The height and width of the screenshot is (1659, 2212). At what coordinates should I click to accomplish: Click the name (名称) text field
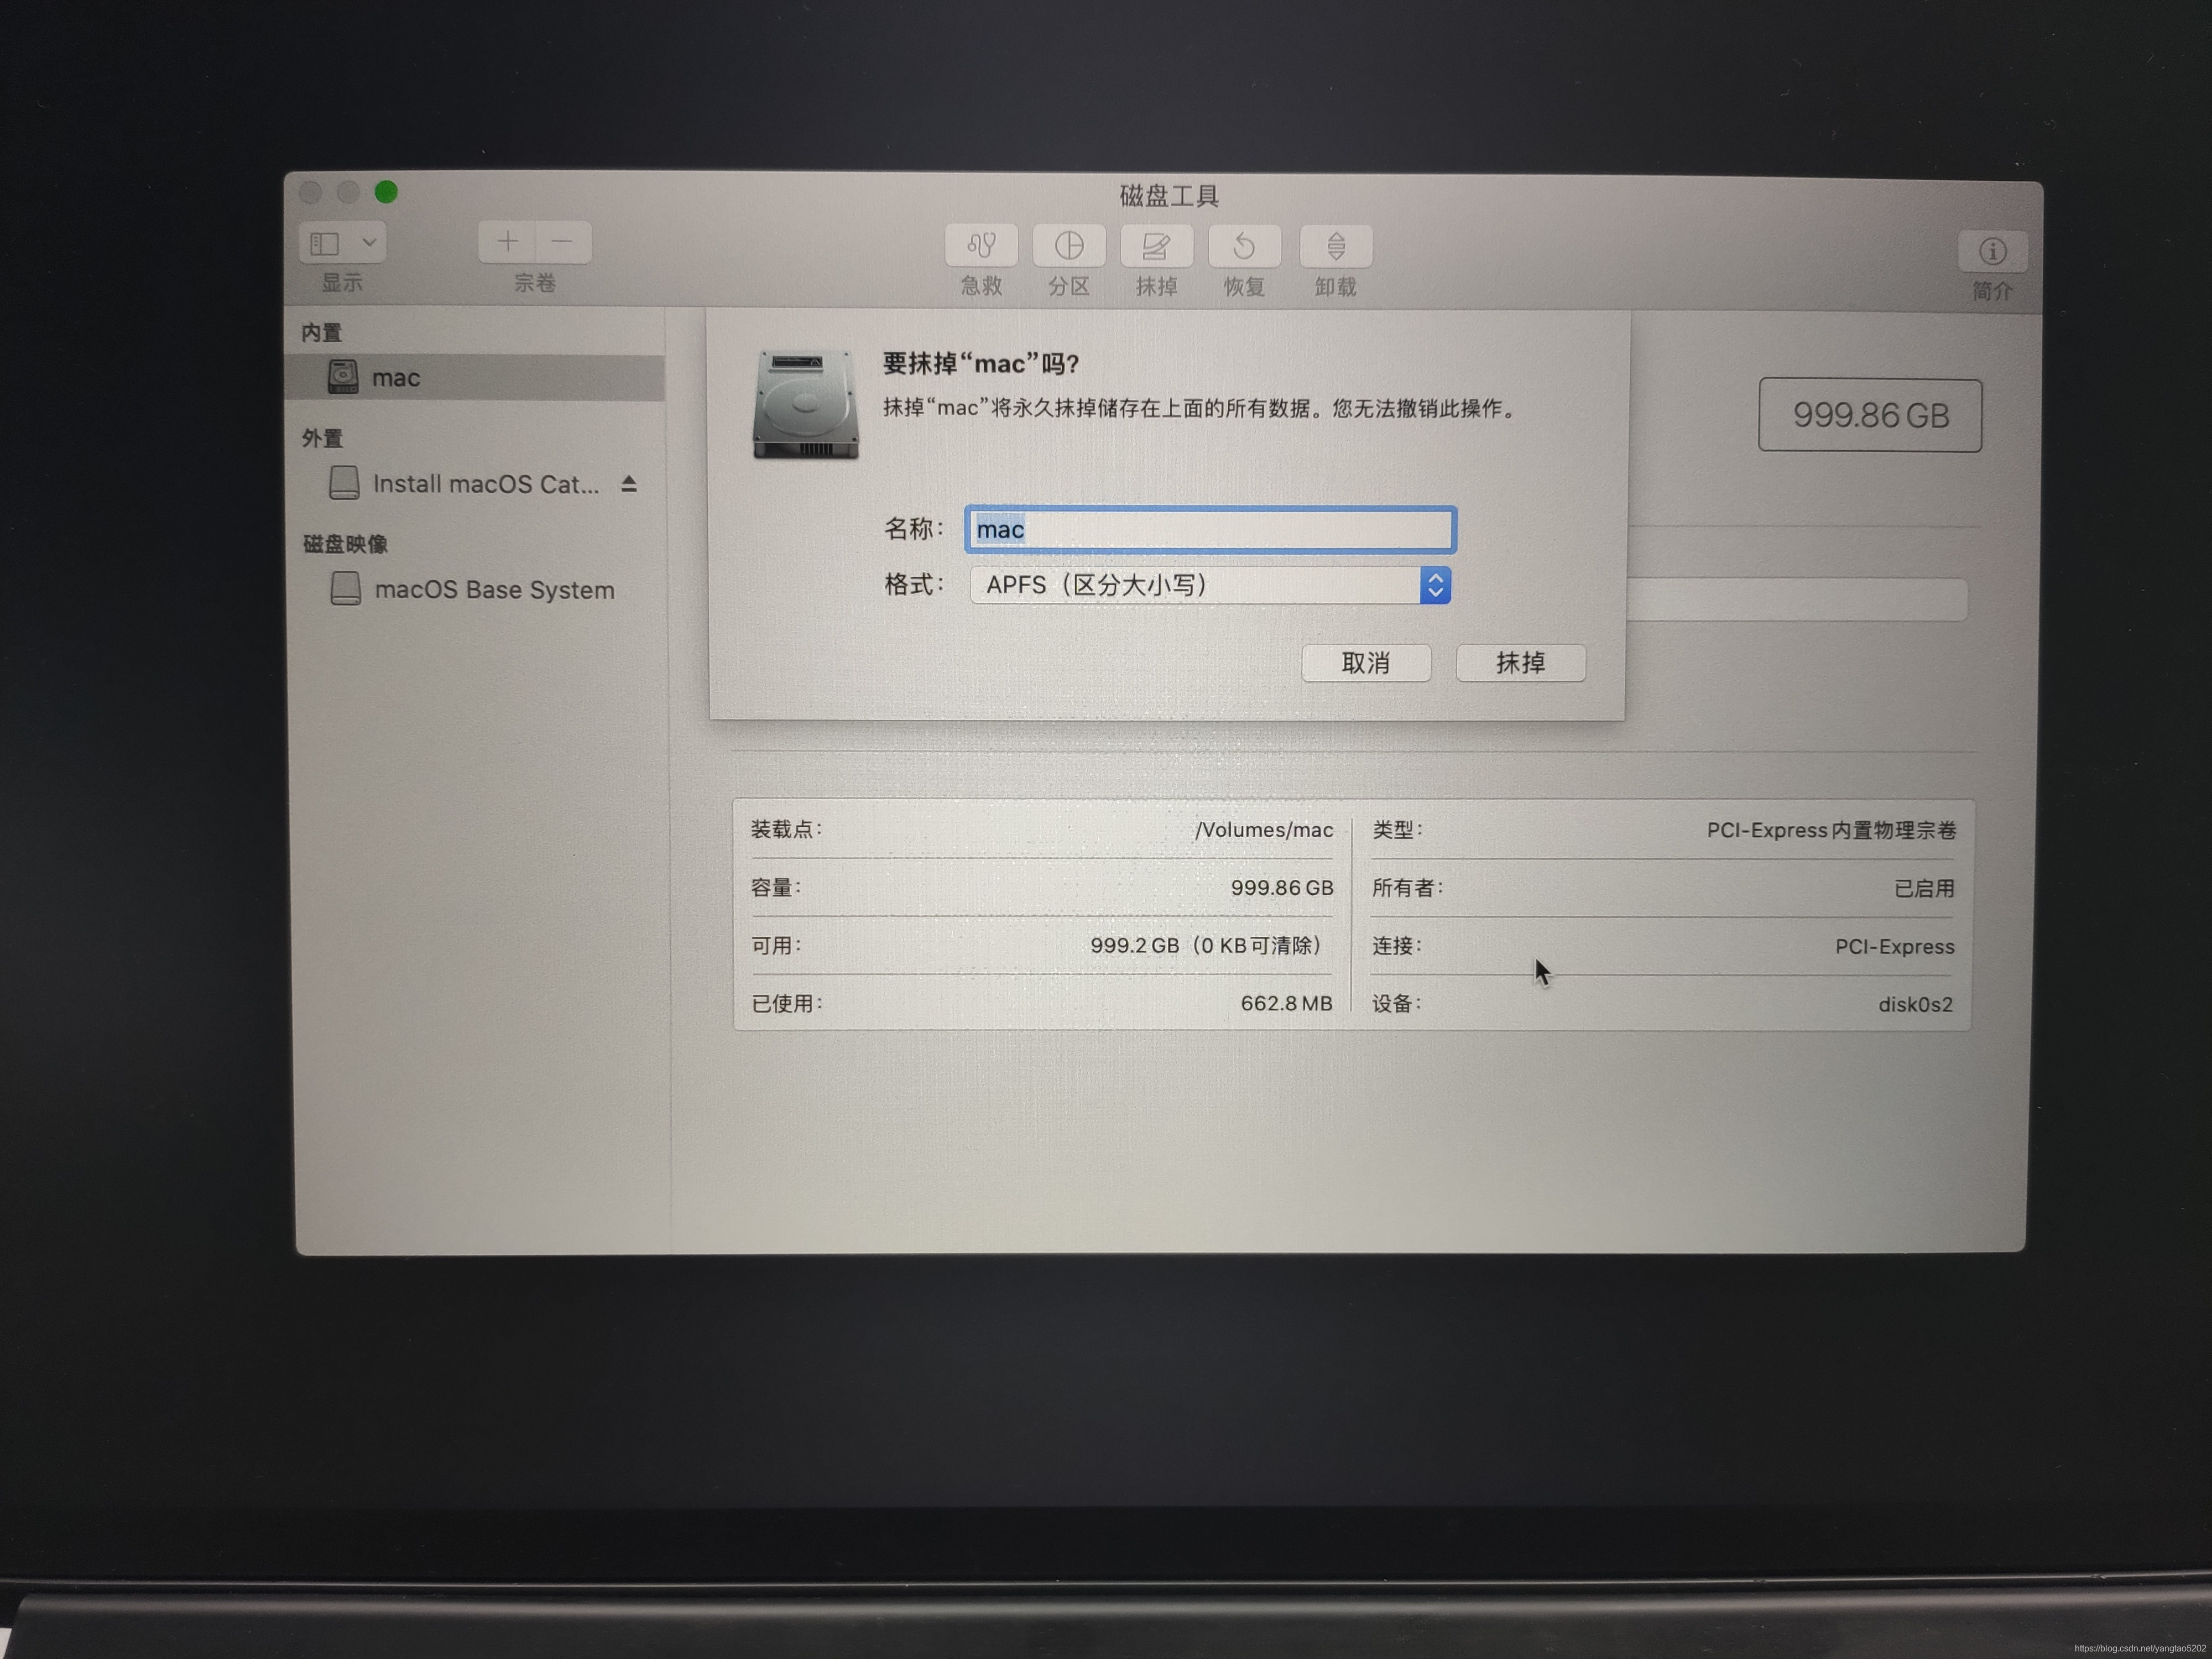point(1210,530)
